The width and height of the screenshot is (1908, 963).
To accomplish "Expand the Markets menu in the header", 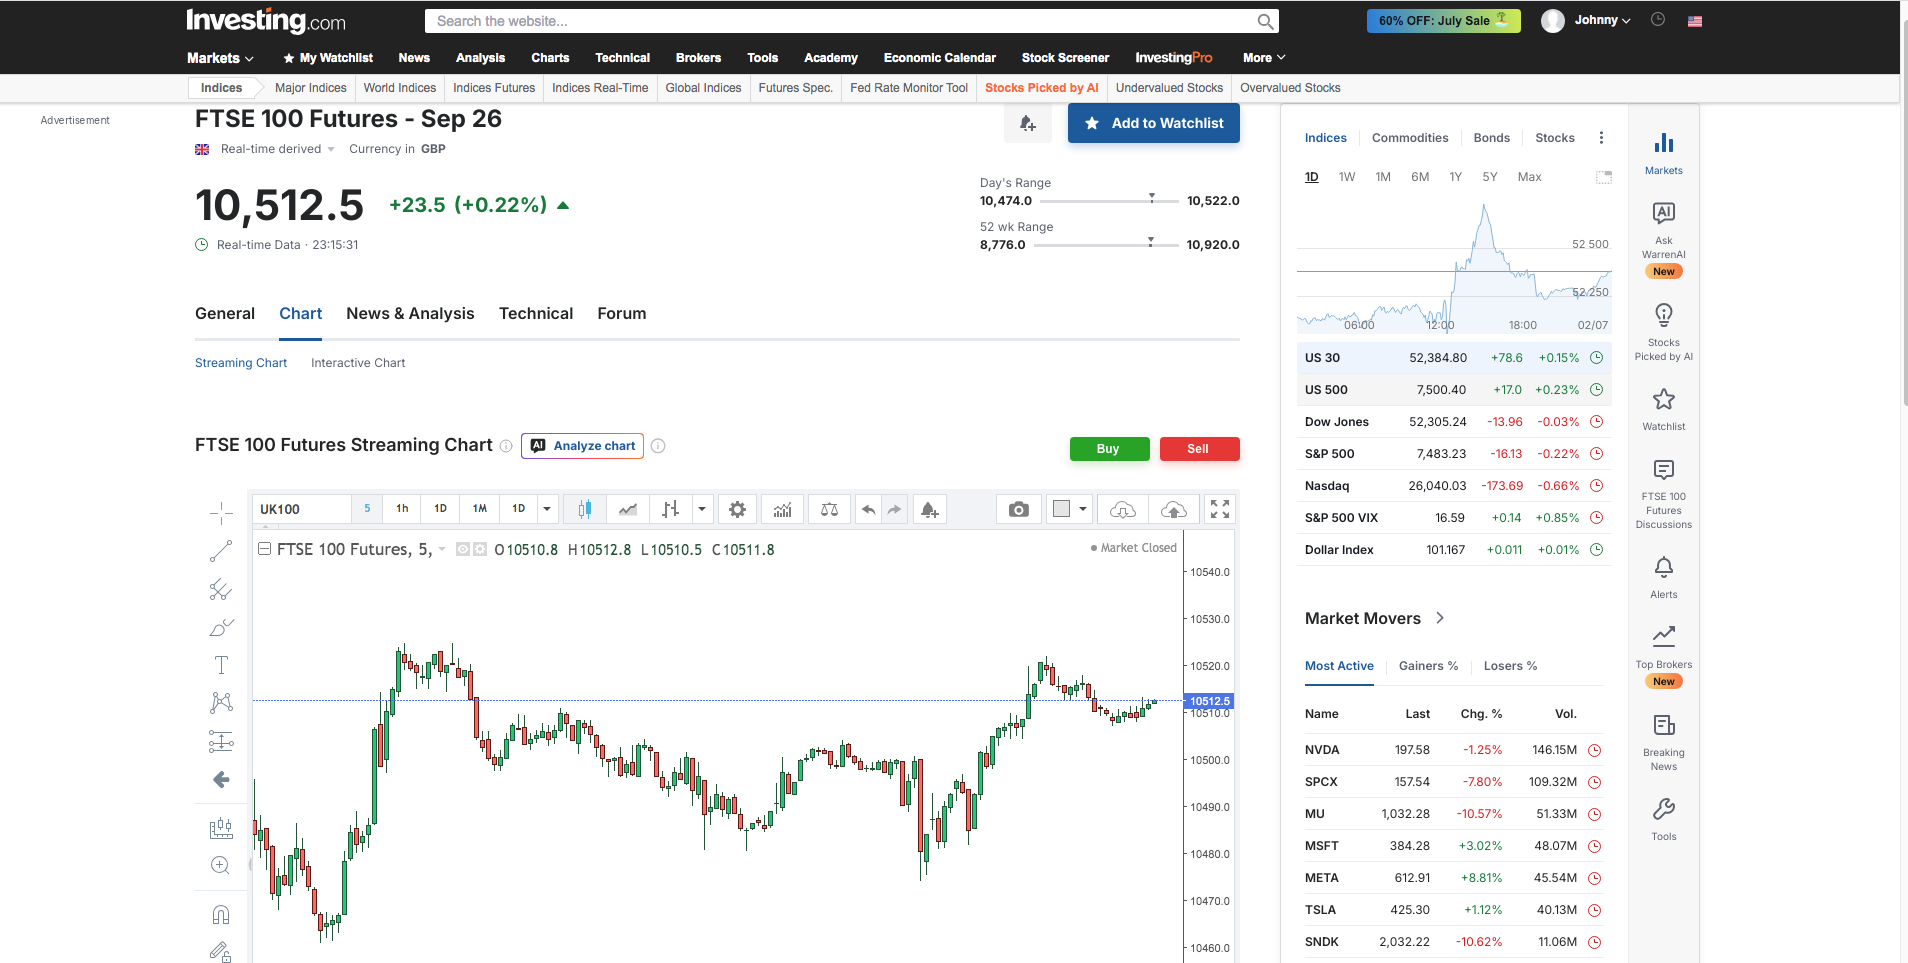I will point(220,58).
